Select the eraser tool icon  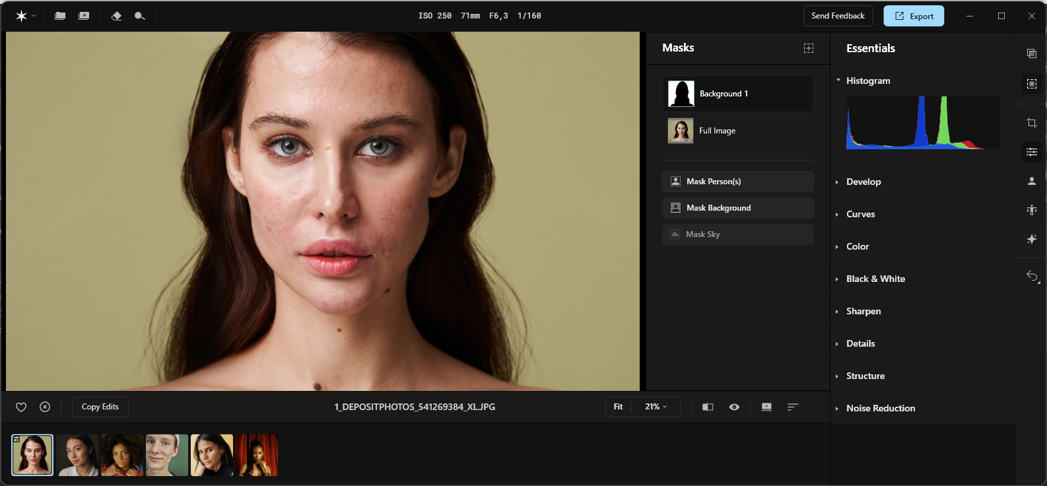pos(116,16)
